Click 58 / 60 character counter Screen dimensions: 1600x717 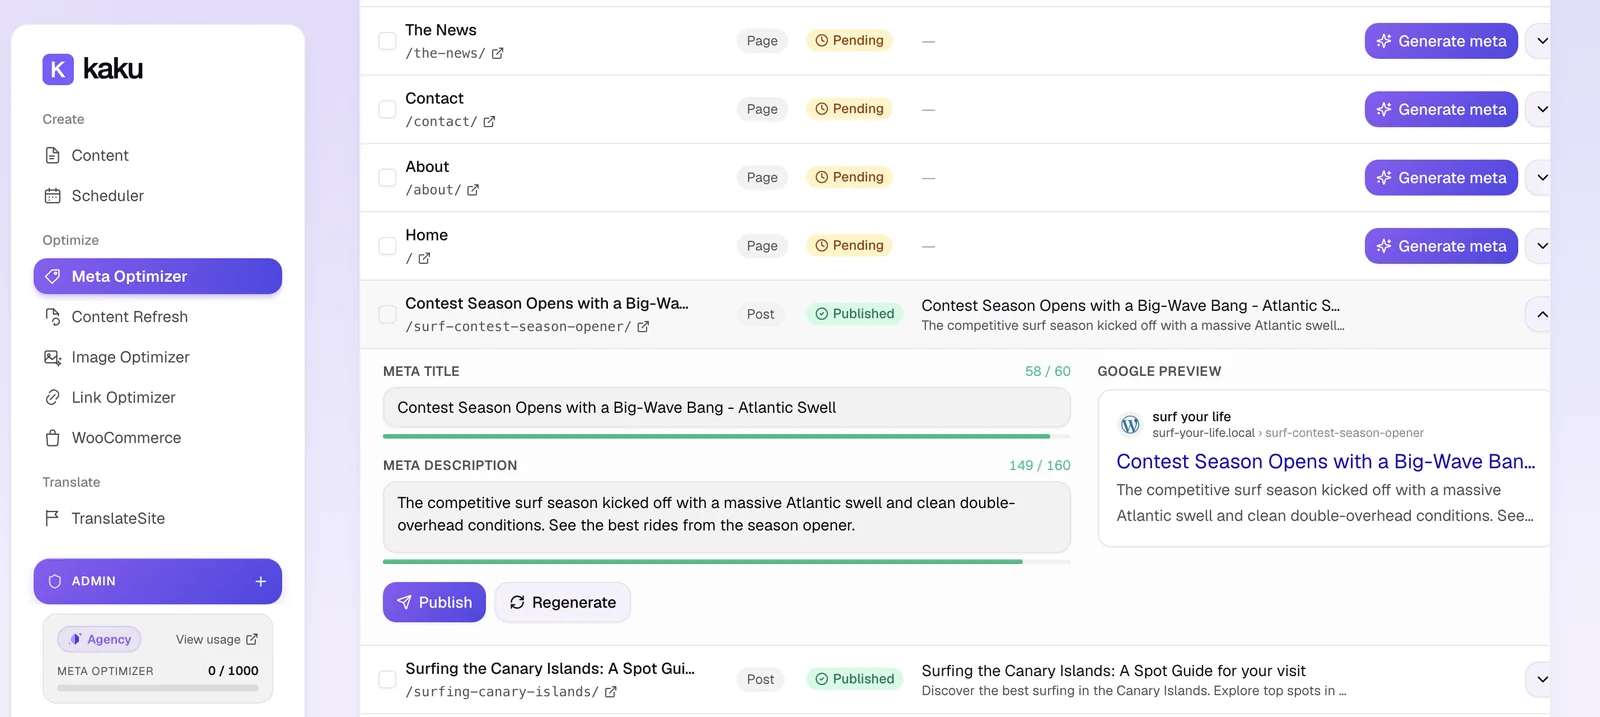tap(1048, 371)
